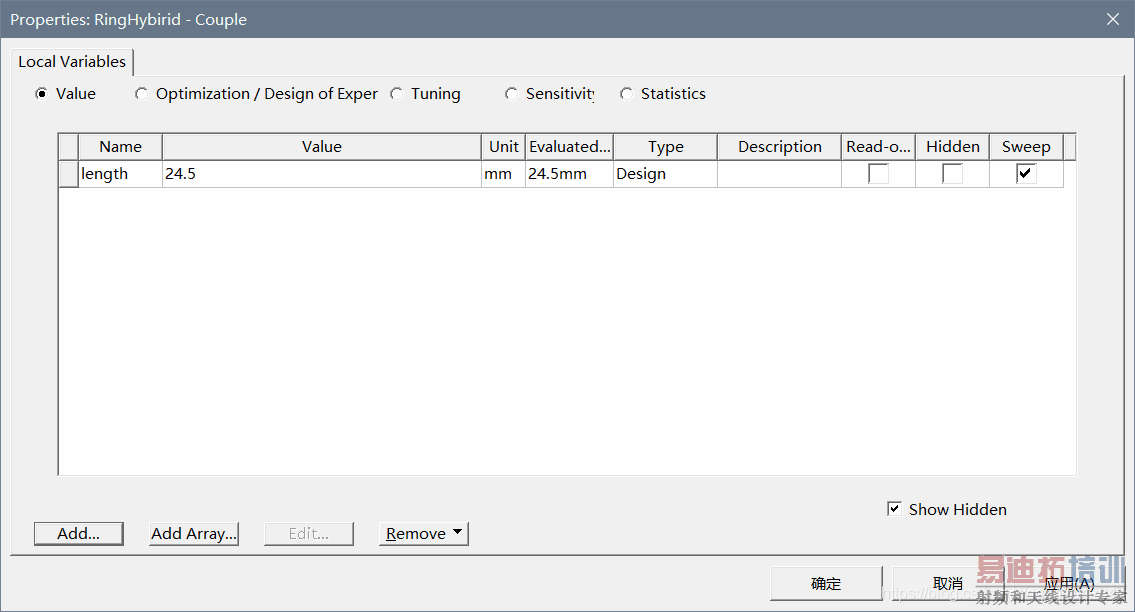This screenshot has width=1135, height=612.
Task: Click the Name column header
Action: tap(120, 147)
